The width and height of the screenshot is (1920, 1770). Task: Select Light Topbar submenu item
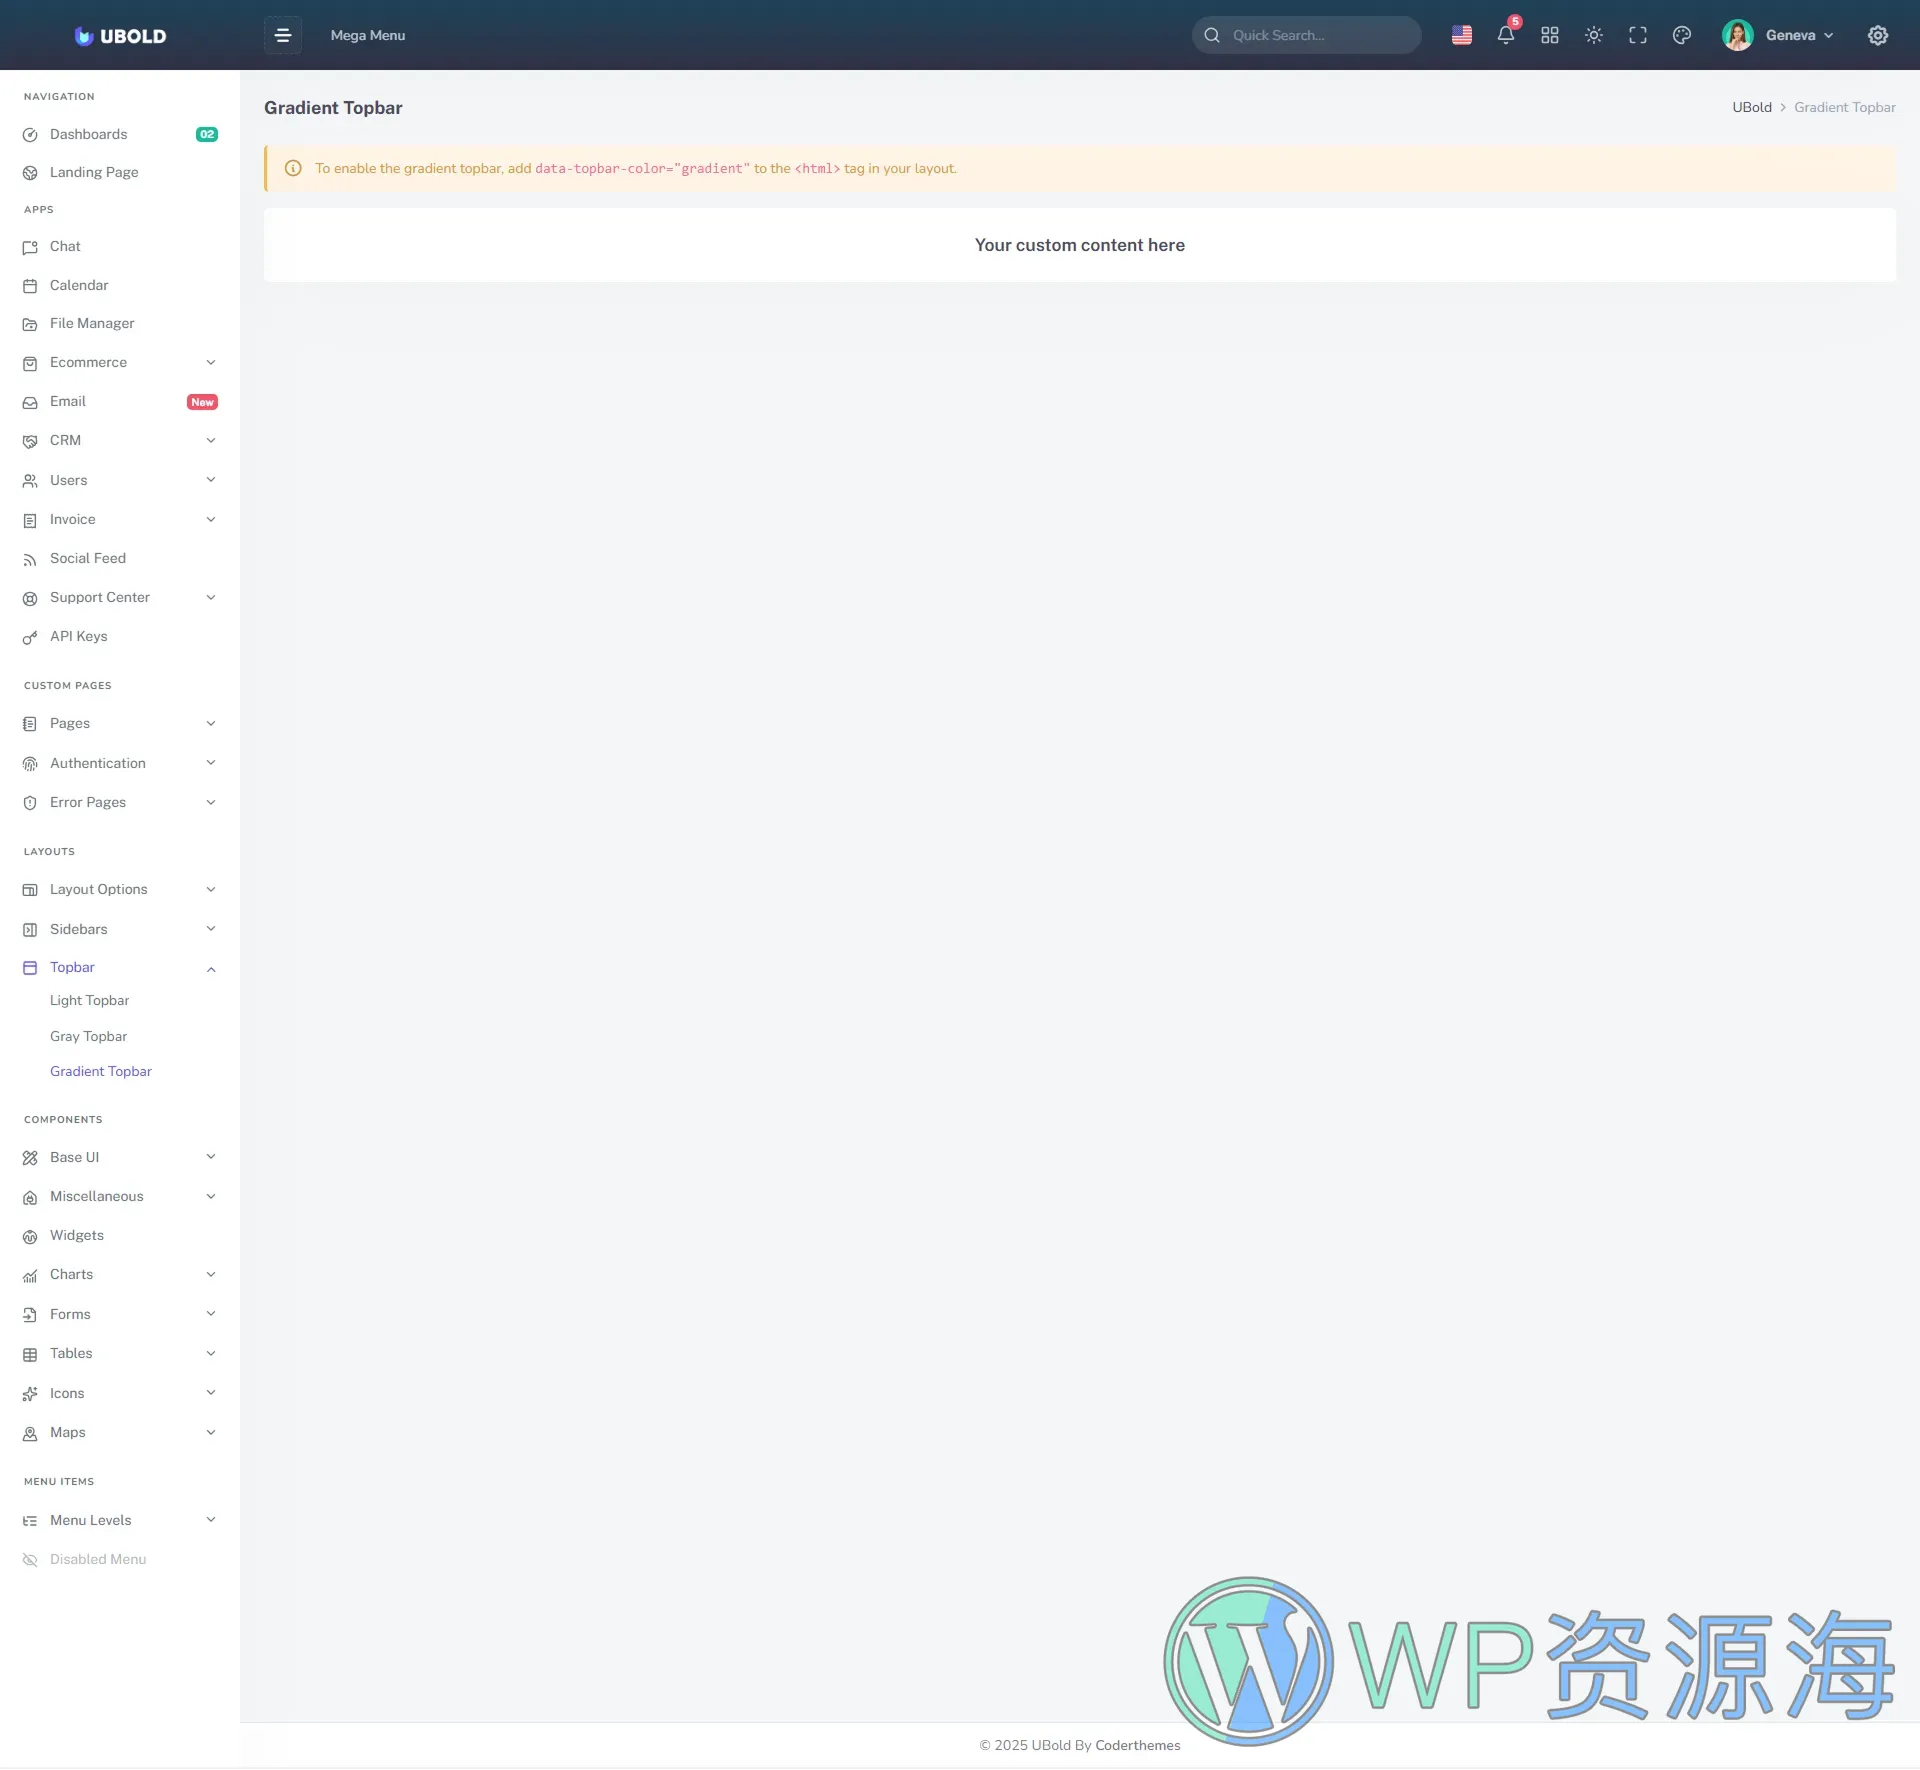click(90, 1000)
